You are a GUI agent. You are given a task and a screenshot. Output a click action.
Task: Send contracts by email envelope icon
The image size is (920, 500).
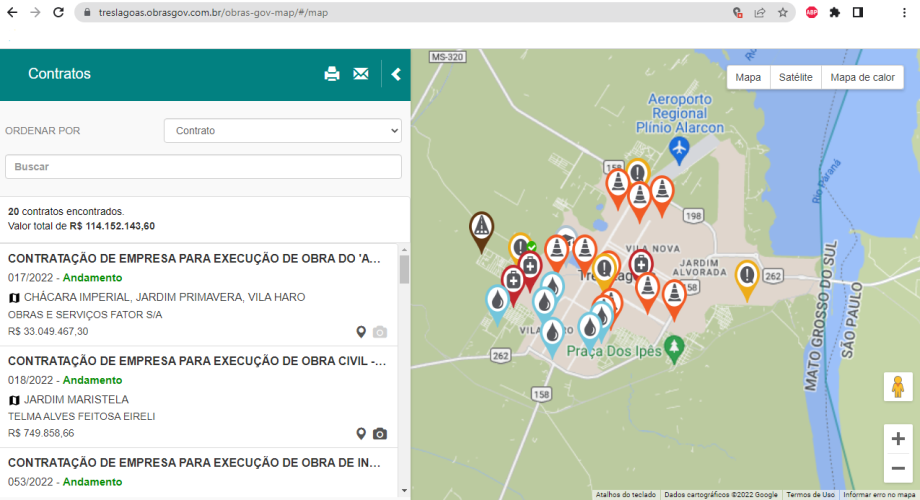(361, 74)
